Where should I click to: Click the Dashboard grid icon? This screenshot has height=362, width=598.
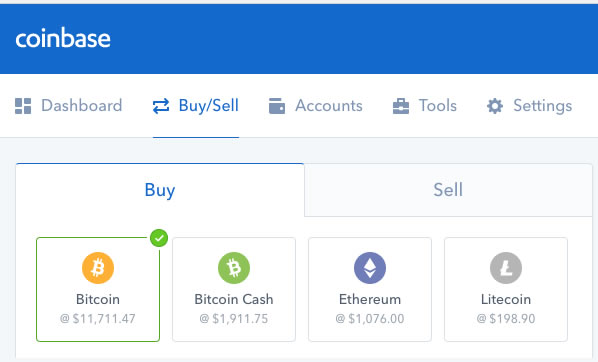click(x=23, y=106)
